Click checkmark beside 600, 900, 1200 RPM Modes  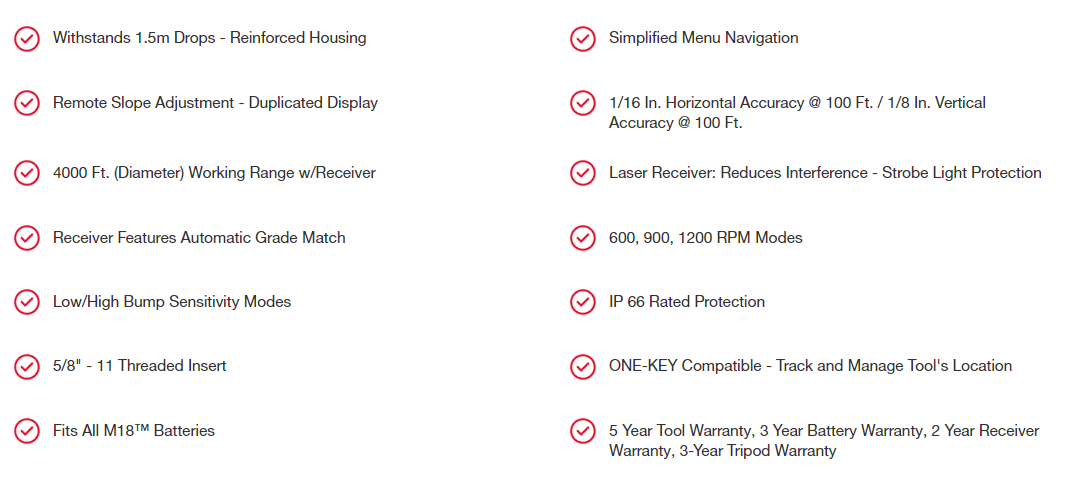pos(583,238)
